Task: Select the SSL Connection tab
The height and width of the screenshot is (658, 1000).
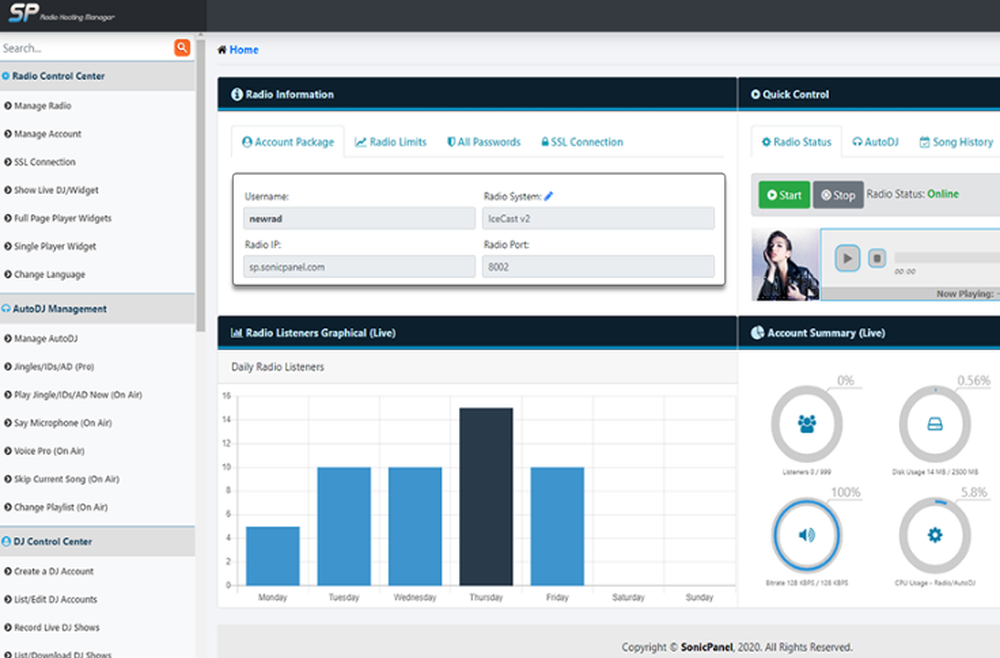Action: click(x=580, y=142)
